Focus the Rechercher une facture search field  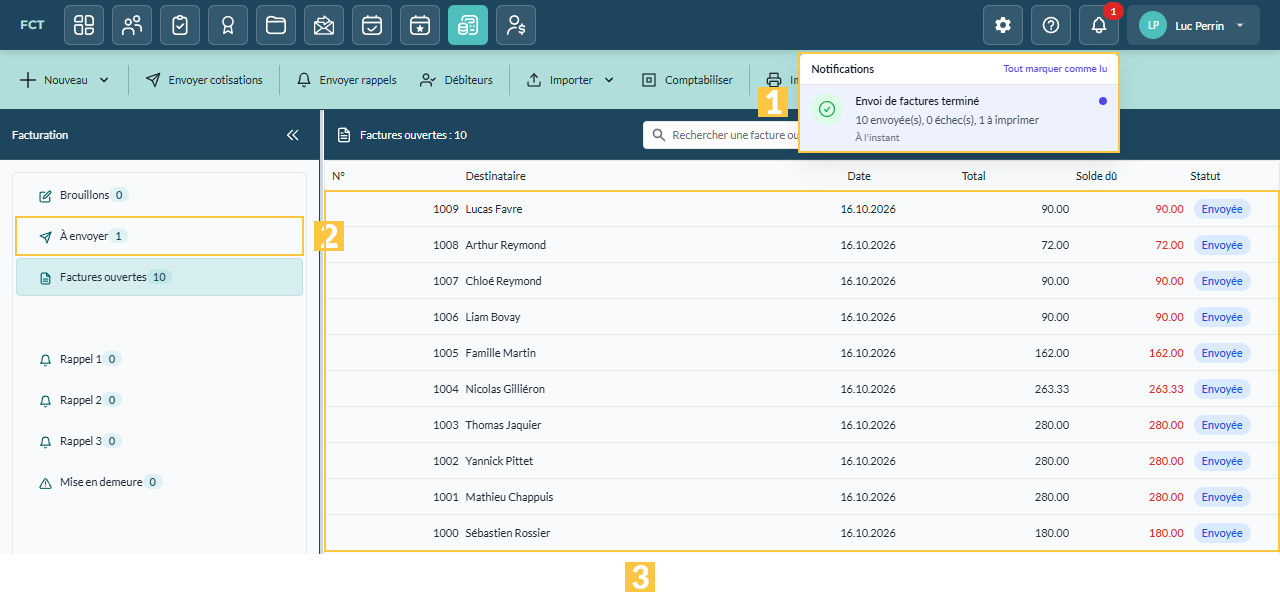(721, 135)
